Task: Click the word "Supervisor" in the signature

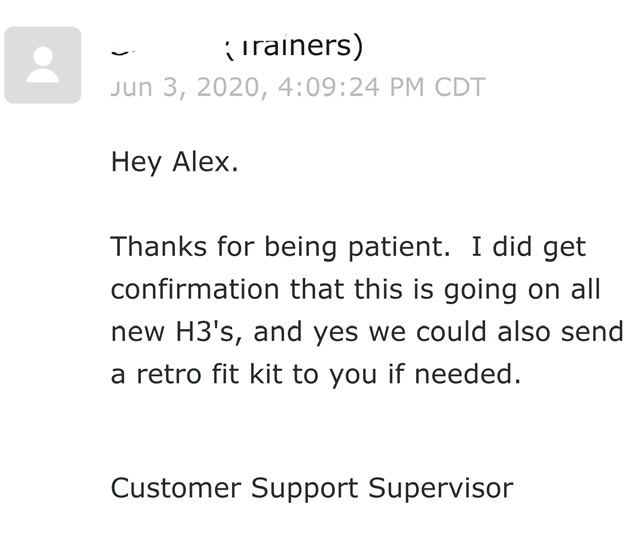Action: click(x=441, y=488)
